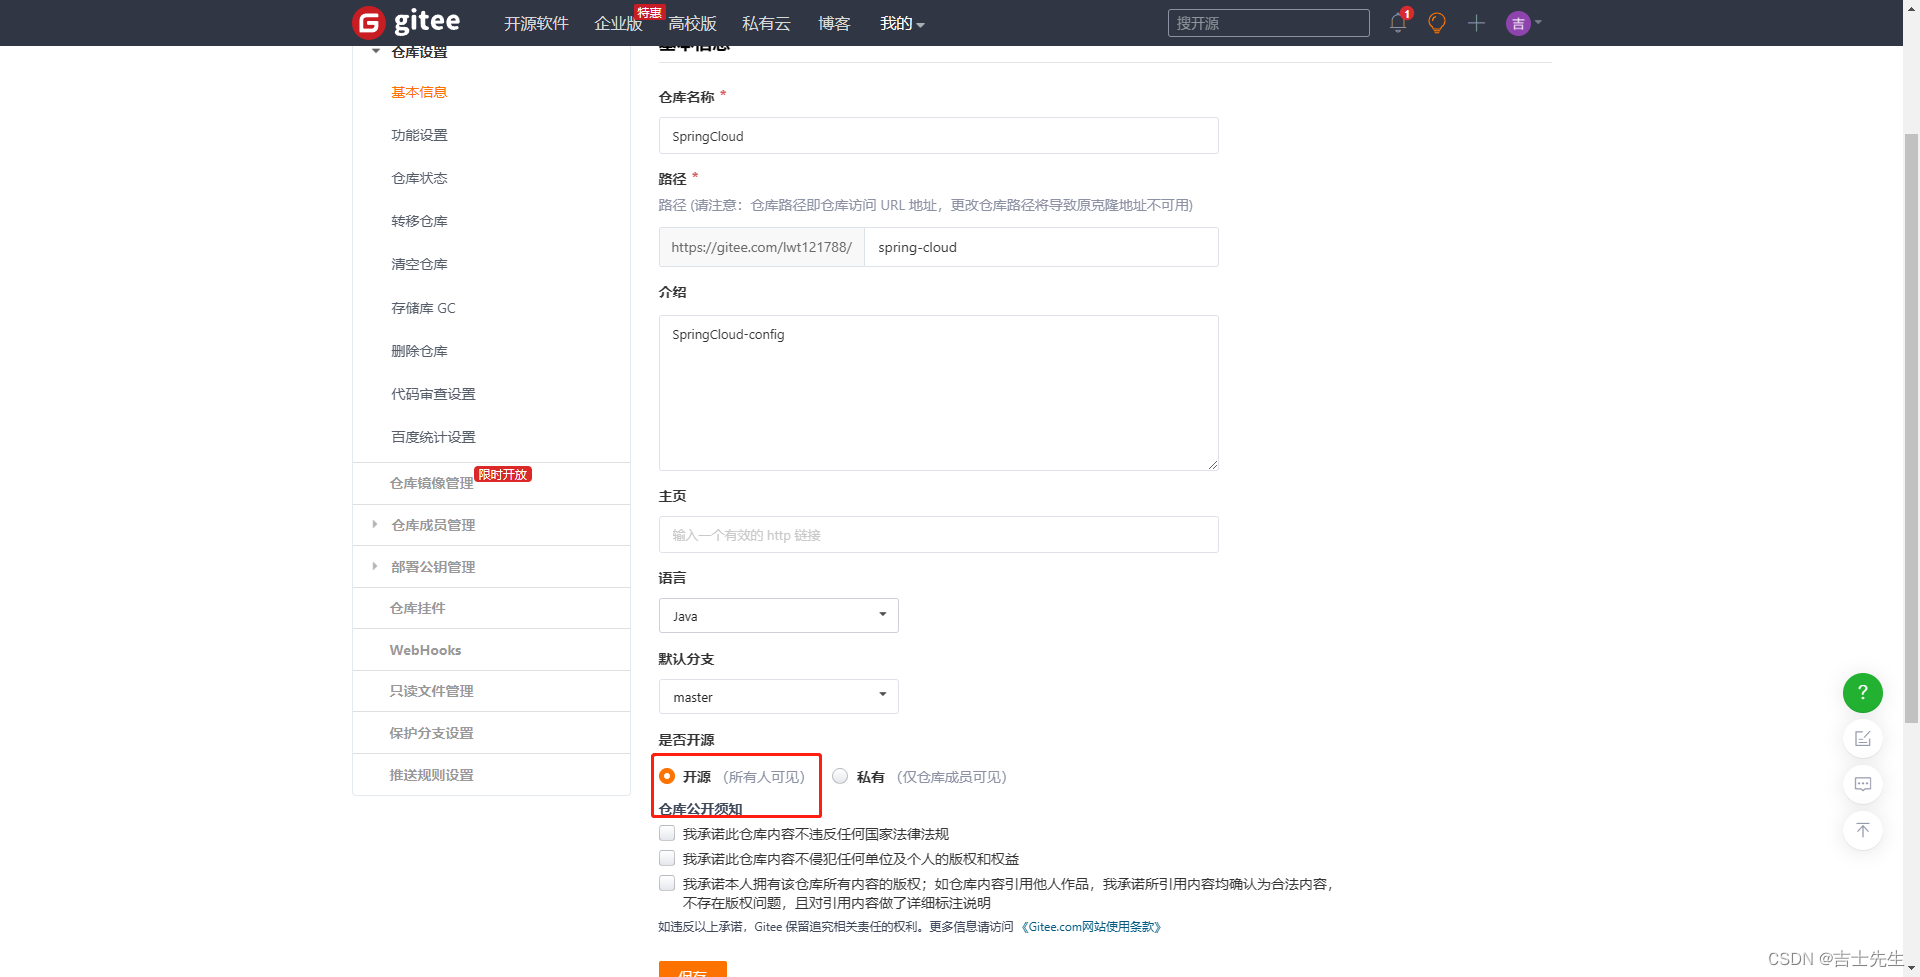This screenshot has height=977, width=1920.
Task: Click the orange 保存 button
Action: click(692, 969)
